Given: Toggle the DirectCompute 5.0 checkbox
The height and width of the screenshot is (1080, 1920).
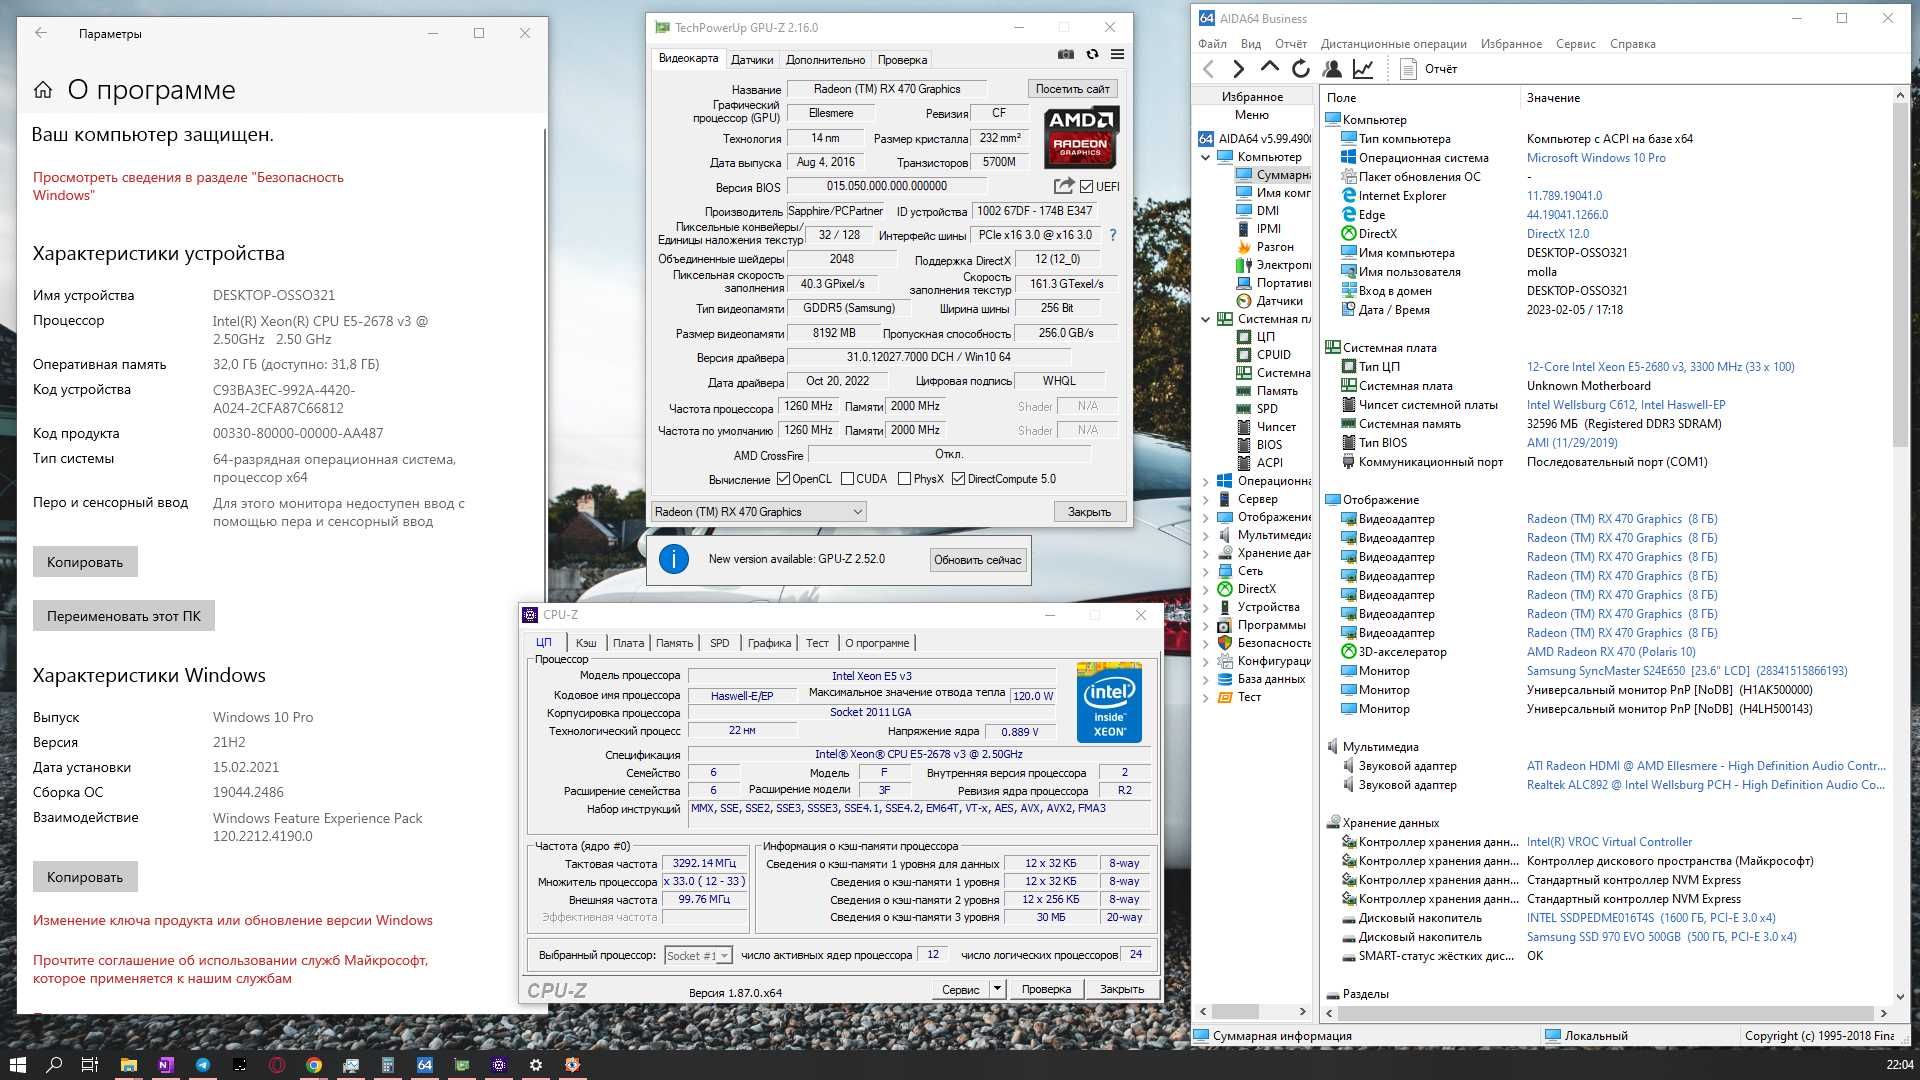Looking at the screenshot, I should pyautogui.click(x=959, y=479).
